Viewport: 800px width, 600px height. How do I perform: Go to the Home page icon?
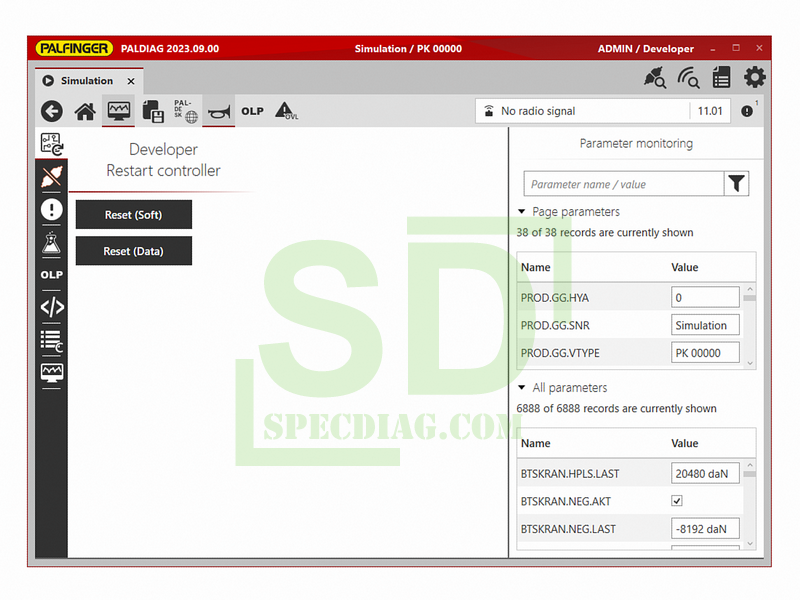pyautogui.click(x=85, y=112)
